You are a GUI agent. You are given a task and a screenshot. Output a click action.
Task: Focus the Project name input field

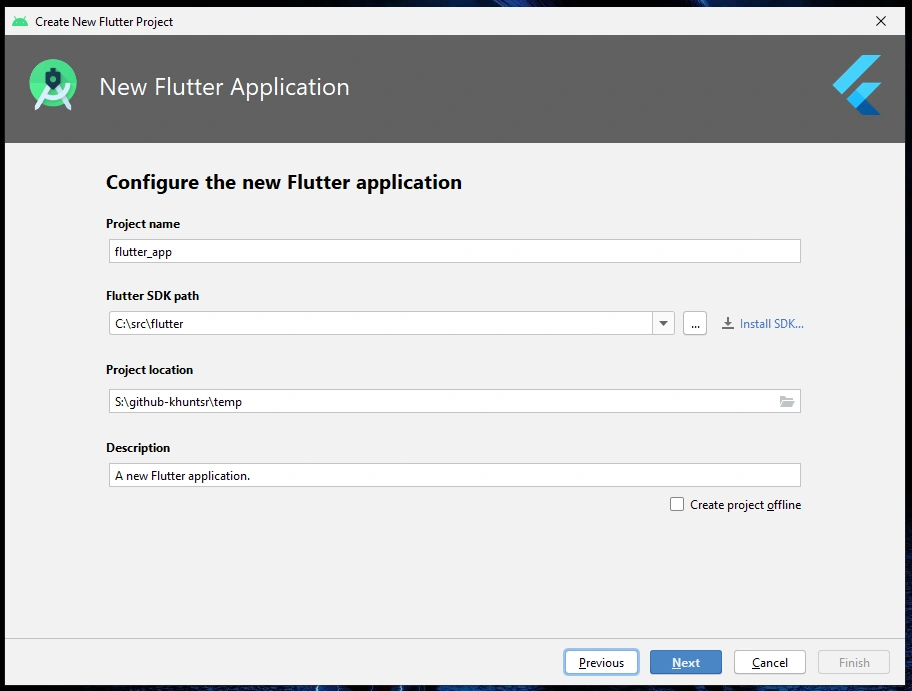point(455,251)
